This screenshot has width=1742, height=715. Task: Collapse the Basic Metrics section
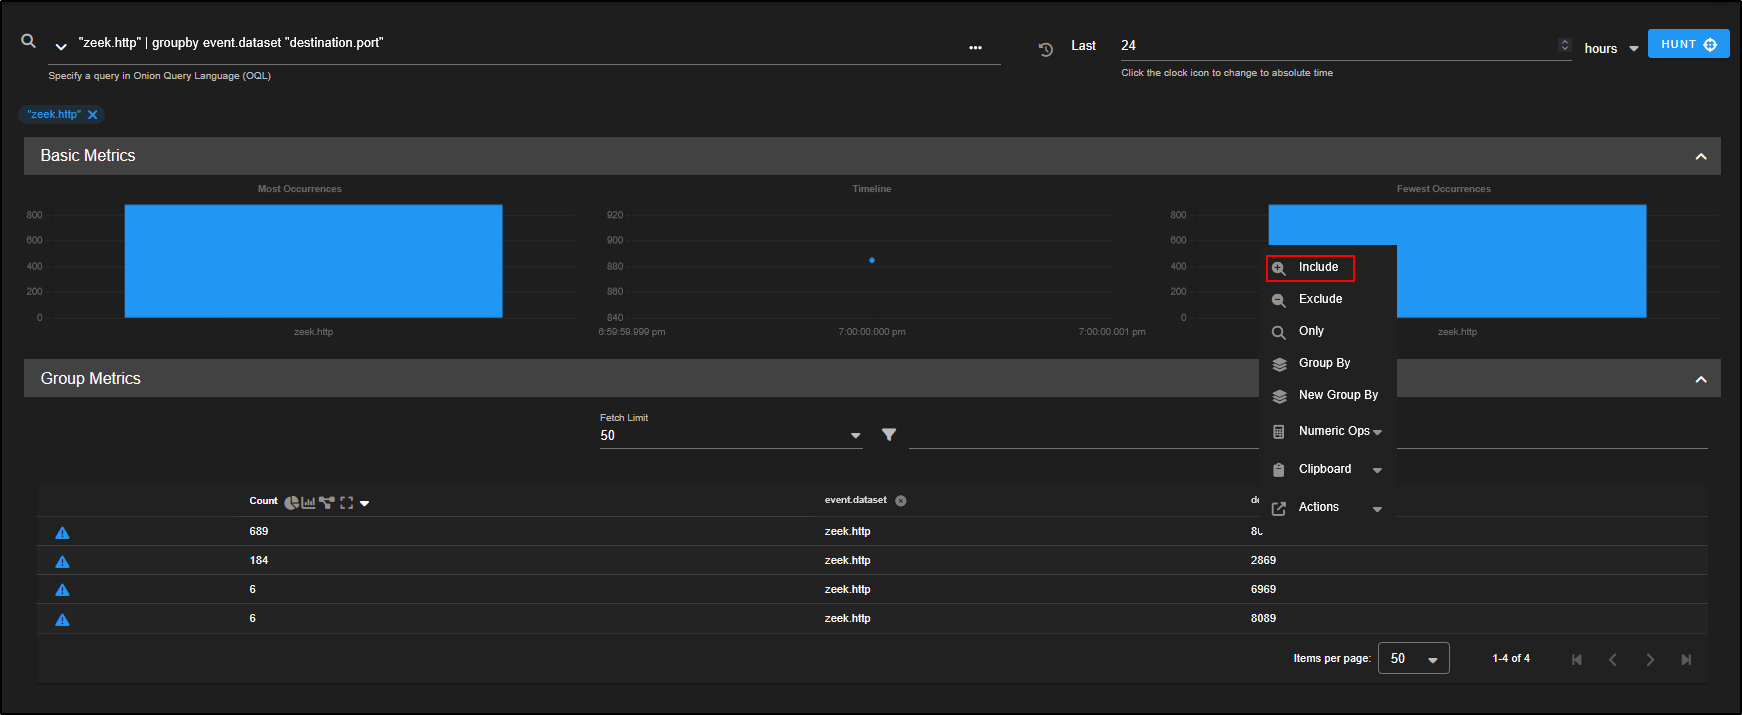pos(1700,157)
